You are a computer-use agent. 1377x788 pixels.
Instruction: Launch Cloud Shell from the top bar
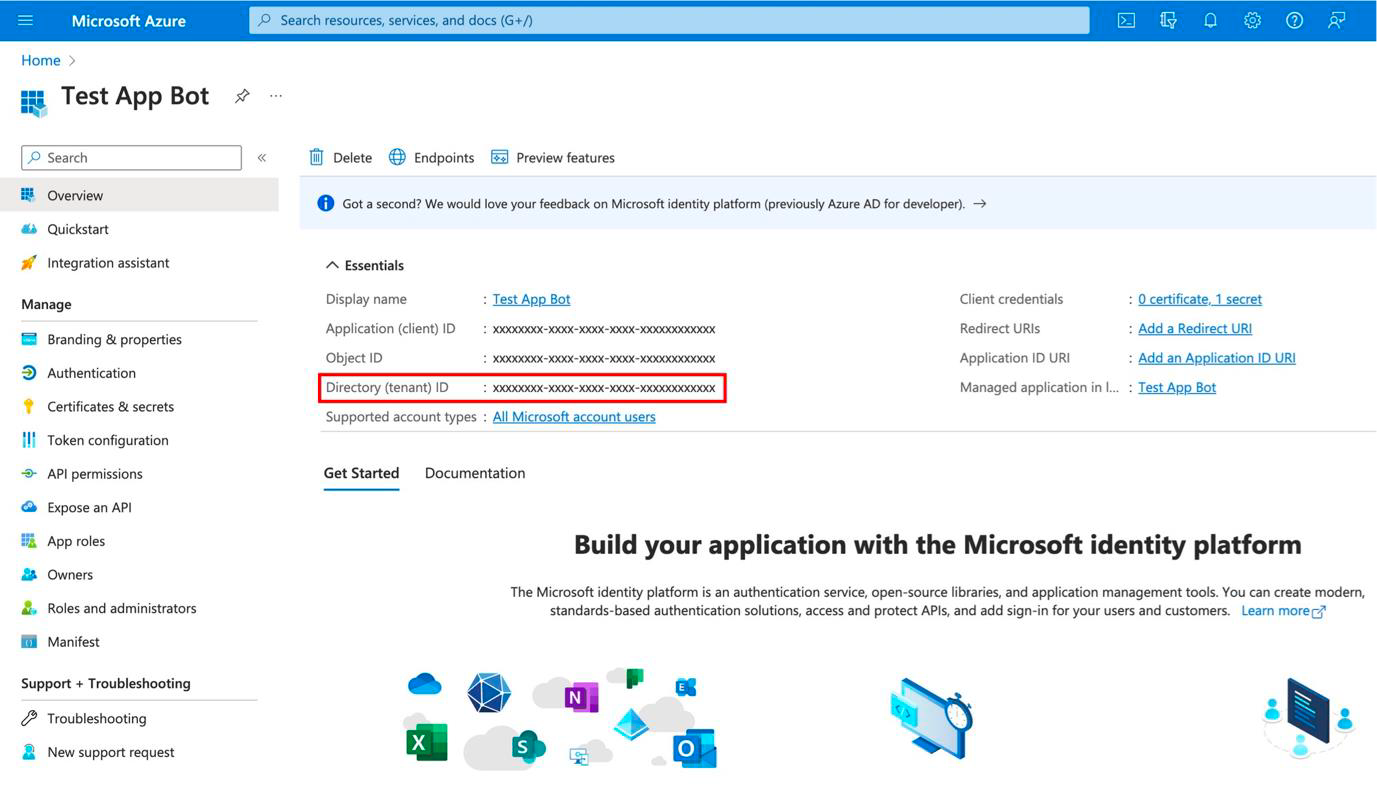pyautogui.click(x=1126, y=20)
